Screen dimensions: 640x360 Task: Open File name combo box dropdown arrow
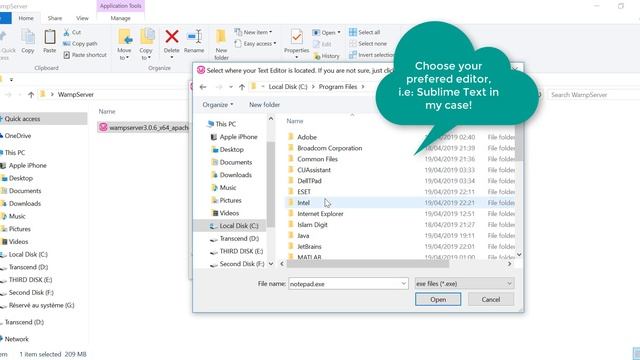point(404,284)
